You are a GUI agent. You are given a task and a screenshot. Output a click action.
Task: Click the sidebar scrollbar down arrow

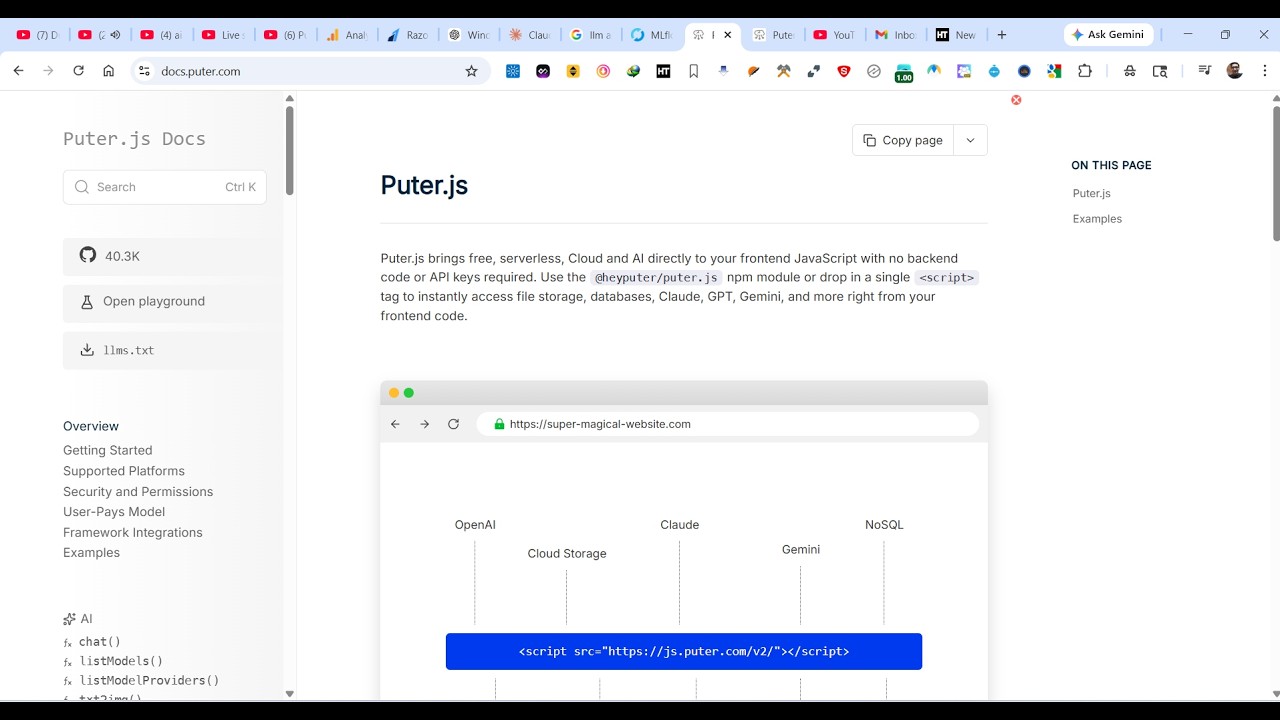click(x=290, y=693)
